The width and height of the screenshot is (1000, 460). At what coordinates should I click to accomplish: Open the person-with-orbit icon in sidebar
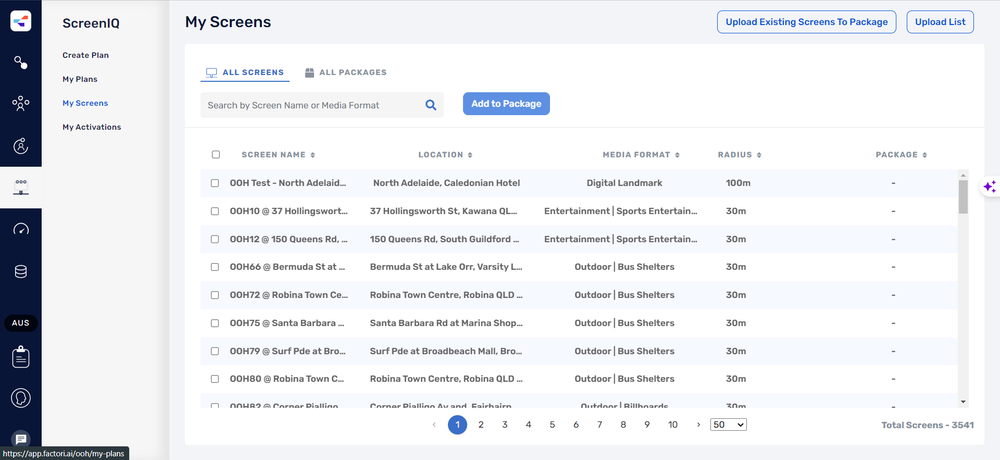[x=20, y=146]
